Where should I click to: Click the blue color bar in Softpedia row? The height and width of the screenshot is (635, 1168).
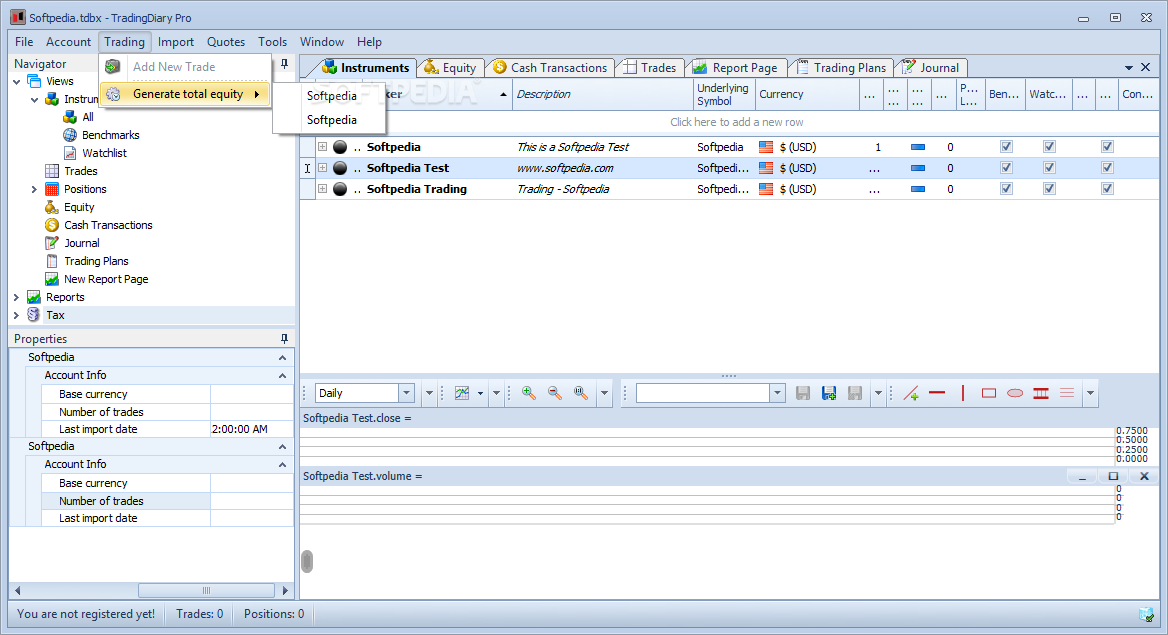[x=918, y=147]
